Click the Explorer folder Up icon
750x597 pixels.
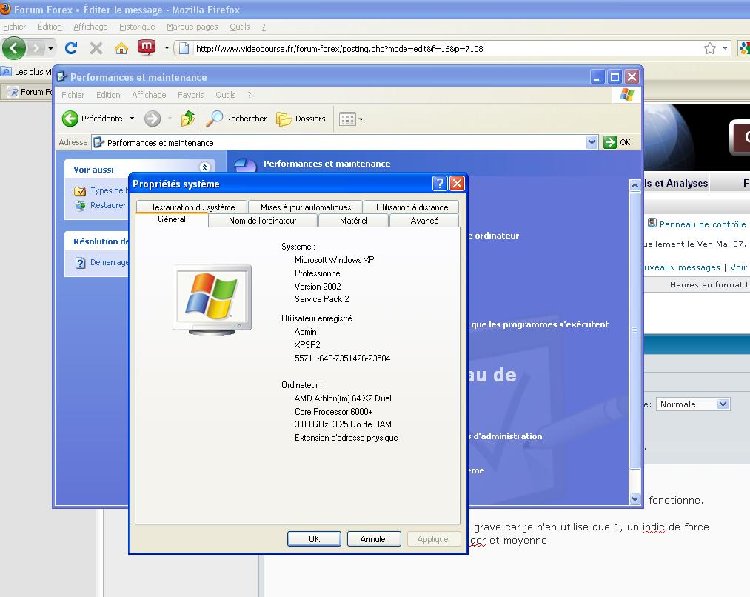coord(188,119)
